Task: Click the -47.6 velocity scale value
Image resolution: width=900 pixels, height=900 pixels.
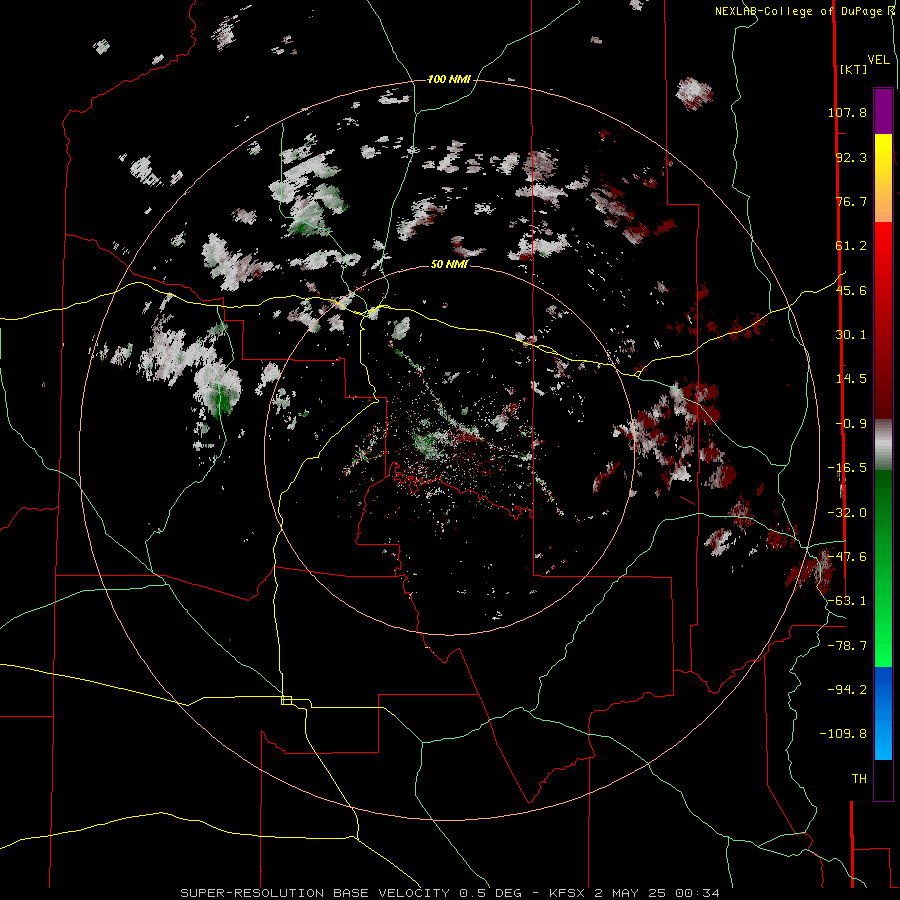Action: point(847,557)
